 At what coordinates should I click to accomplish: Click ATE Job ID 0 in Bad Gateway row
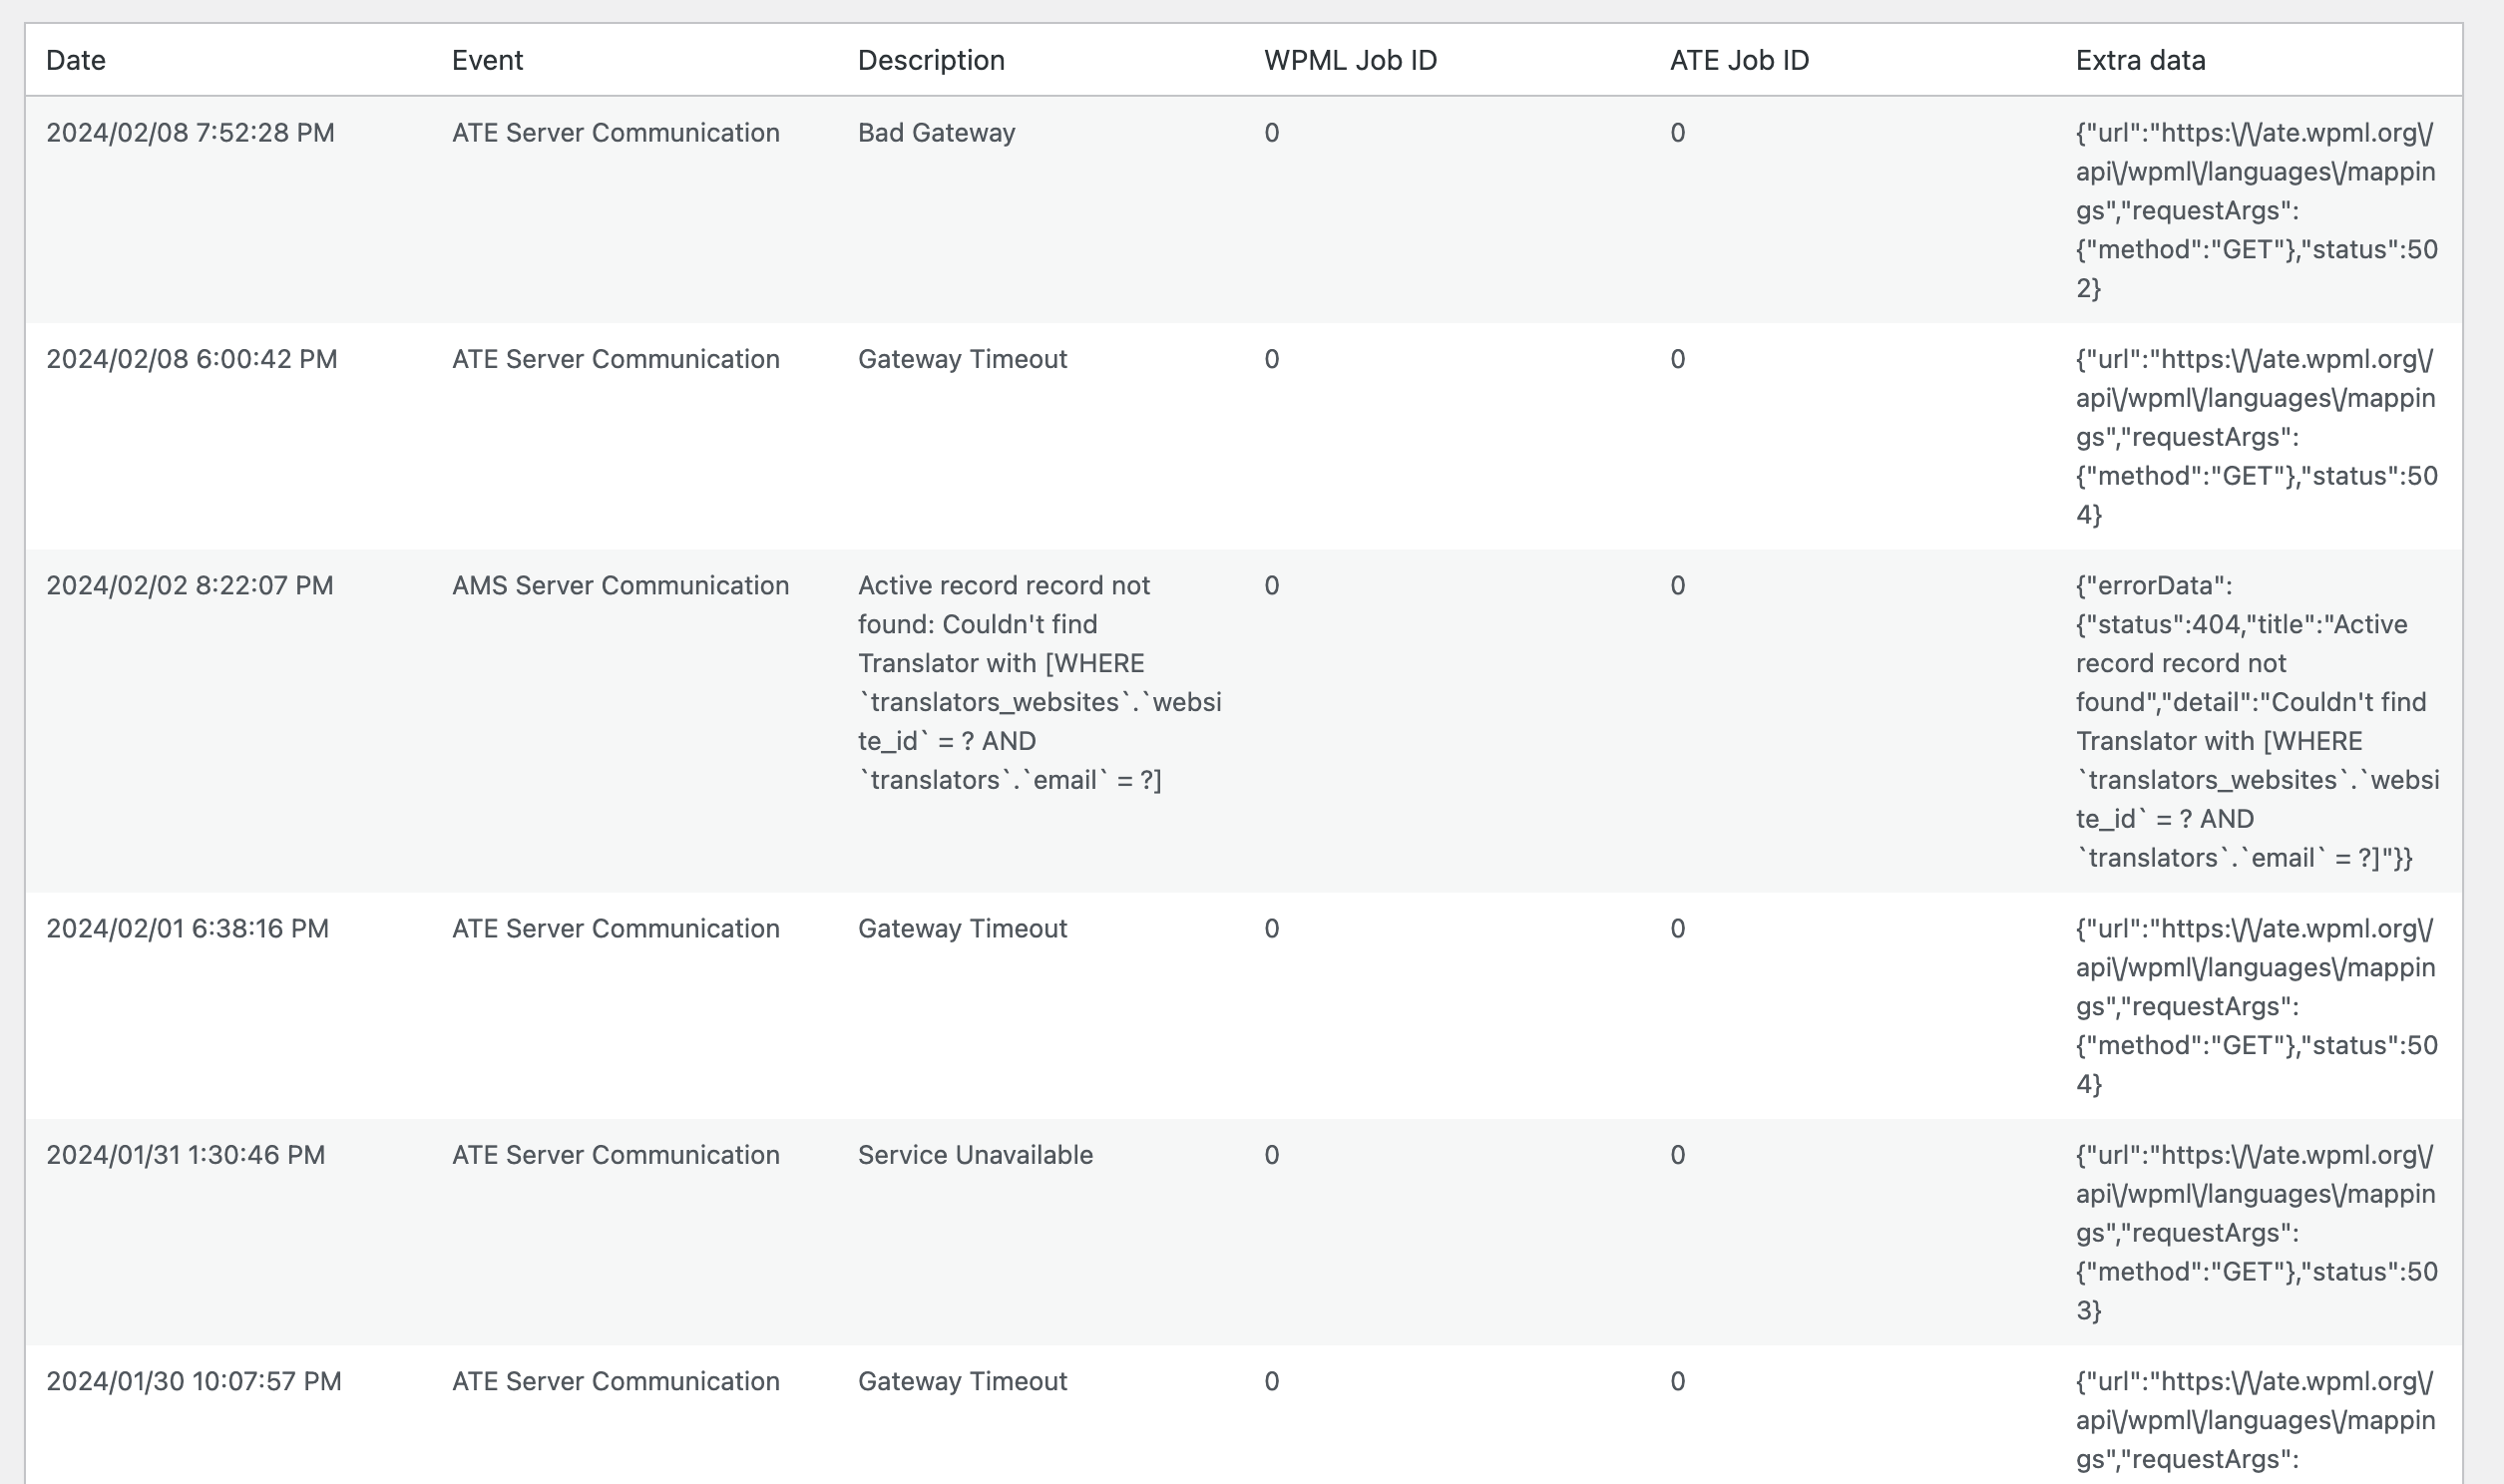[x=1677, y=133]
